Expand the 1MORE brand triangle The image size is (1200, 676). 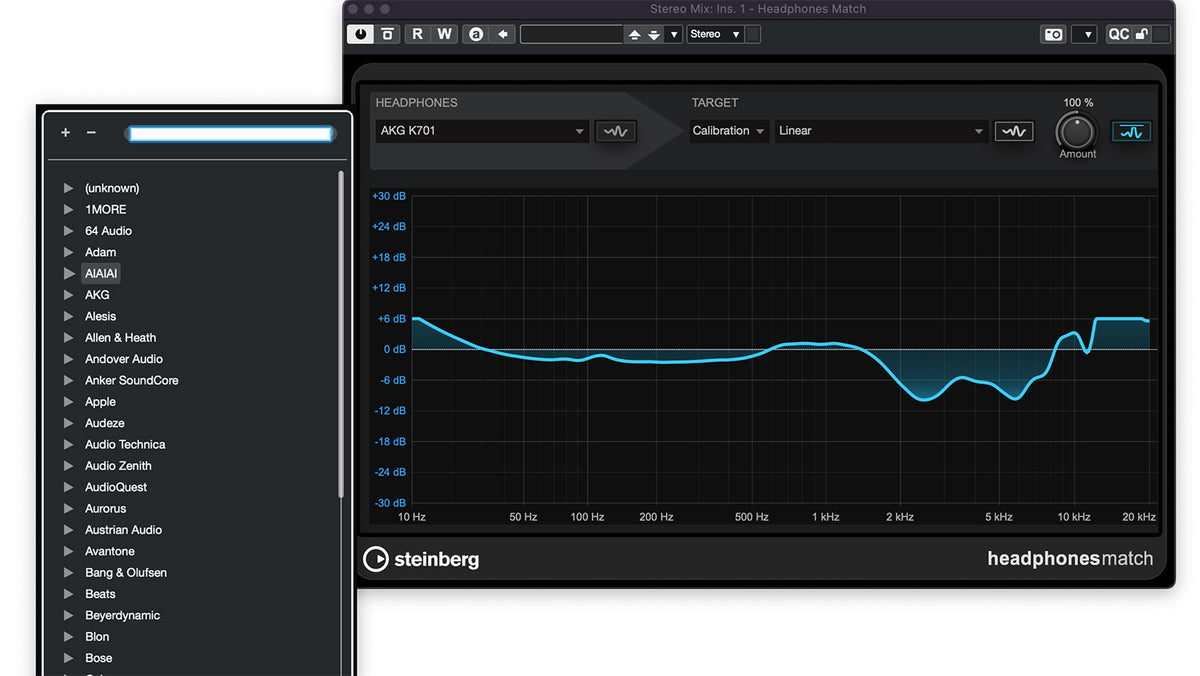point(69,209)
